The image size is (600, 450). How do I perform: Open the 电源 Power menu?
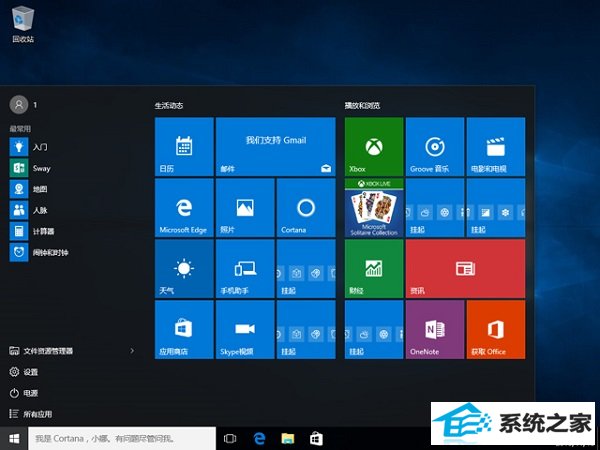coord(24,393)
